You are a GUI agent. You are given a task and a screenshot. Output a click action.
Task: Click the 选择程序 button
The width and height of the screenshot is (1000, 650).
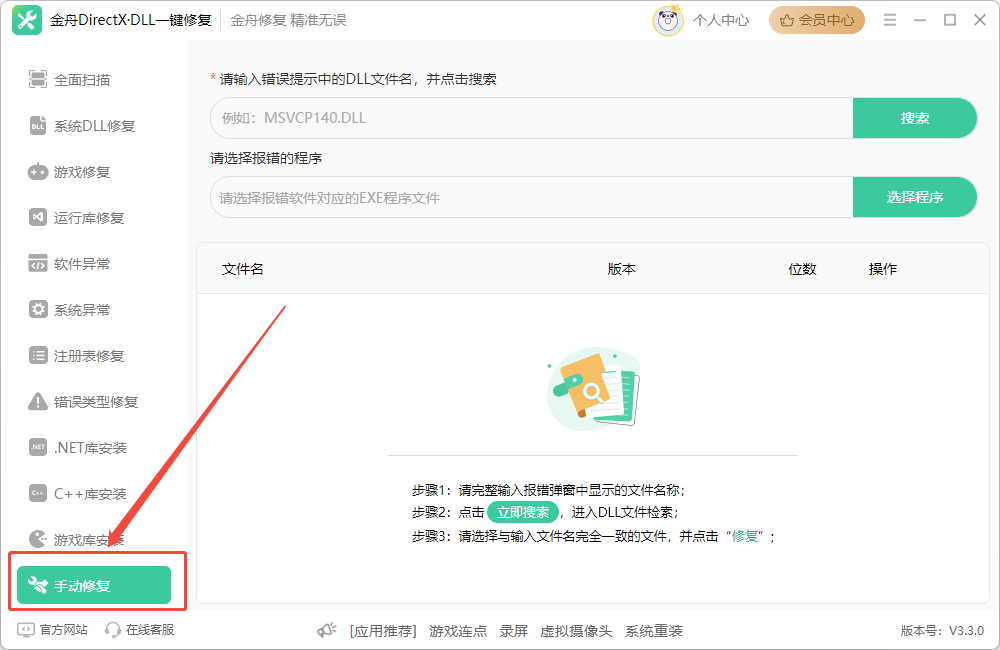915,197
